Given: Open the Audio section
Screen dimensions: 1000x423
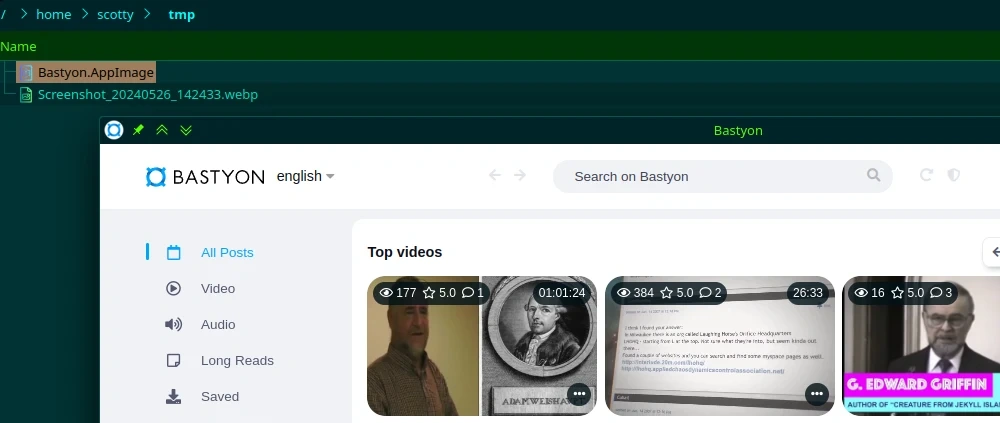Looking at the screenshot, I should tap(218, 325).
